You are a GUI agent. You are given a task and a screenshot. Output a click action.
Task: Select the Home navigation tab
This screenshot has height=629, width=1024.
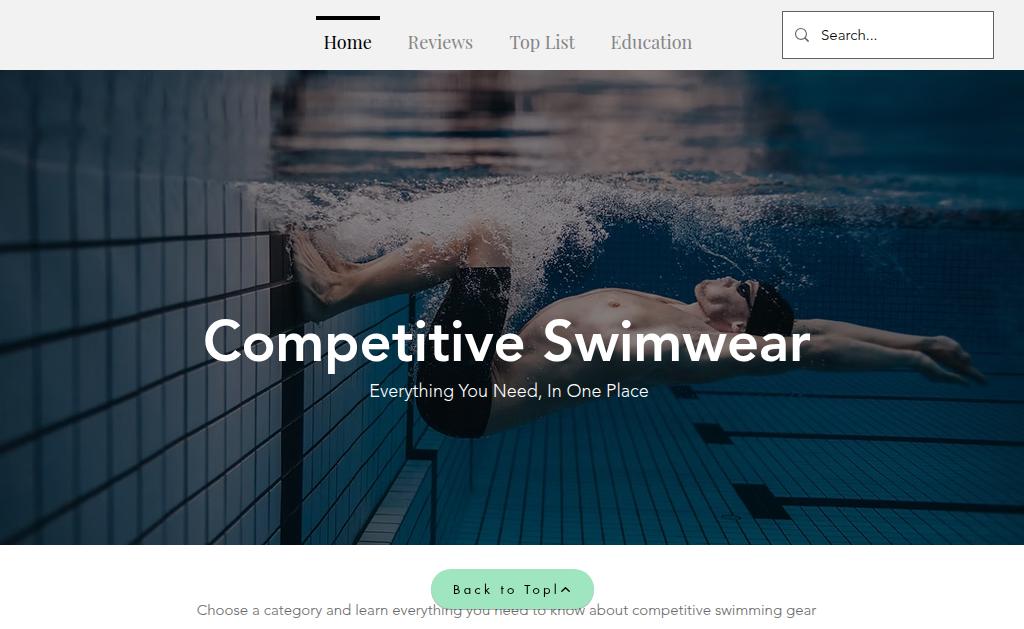point(347,42)
